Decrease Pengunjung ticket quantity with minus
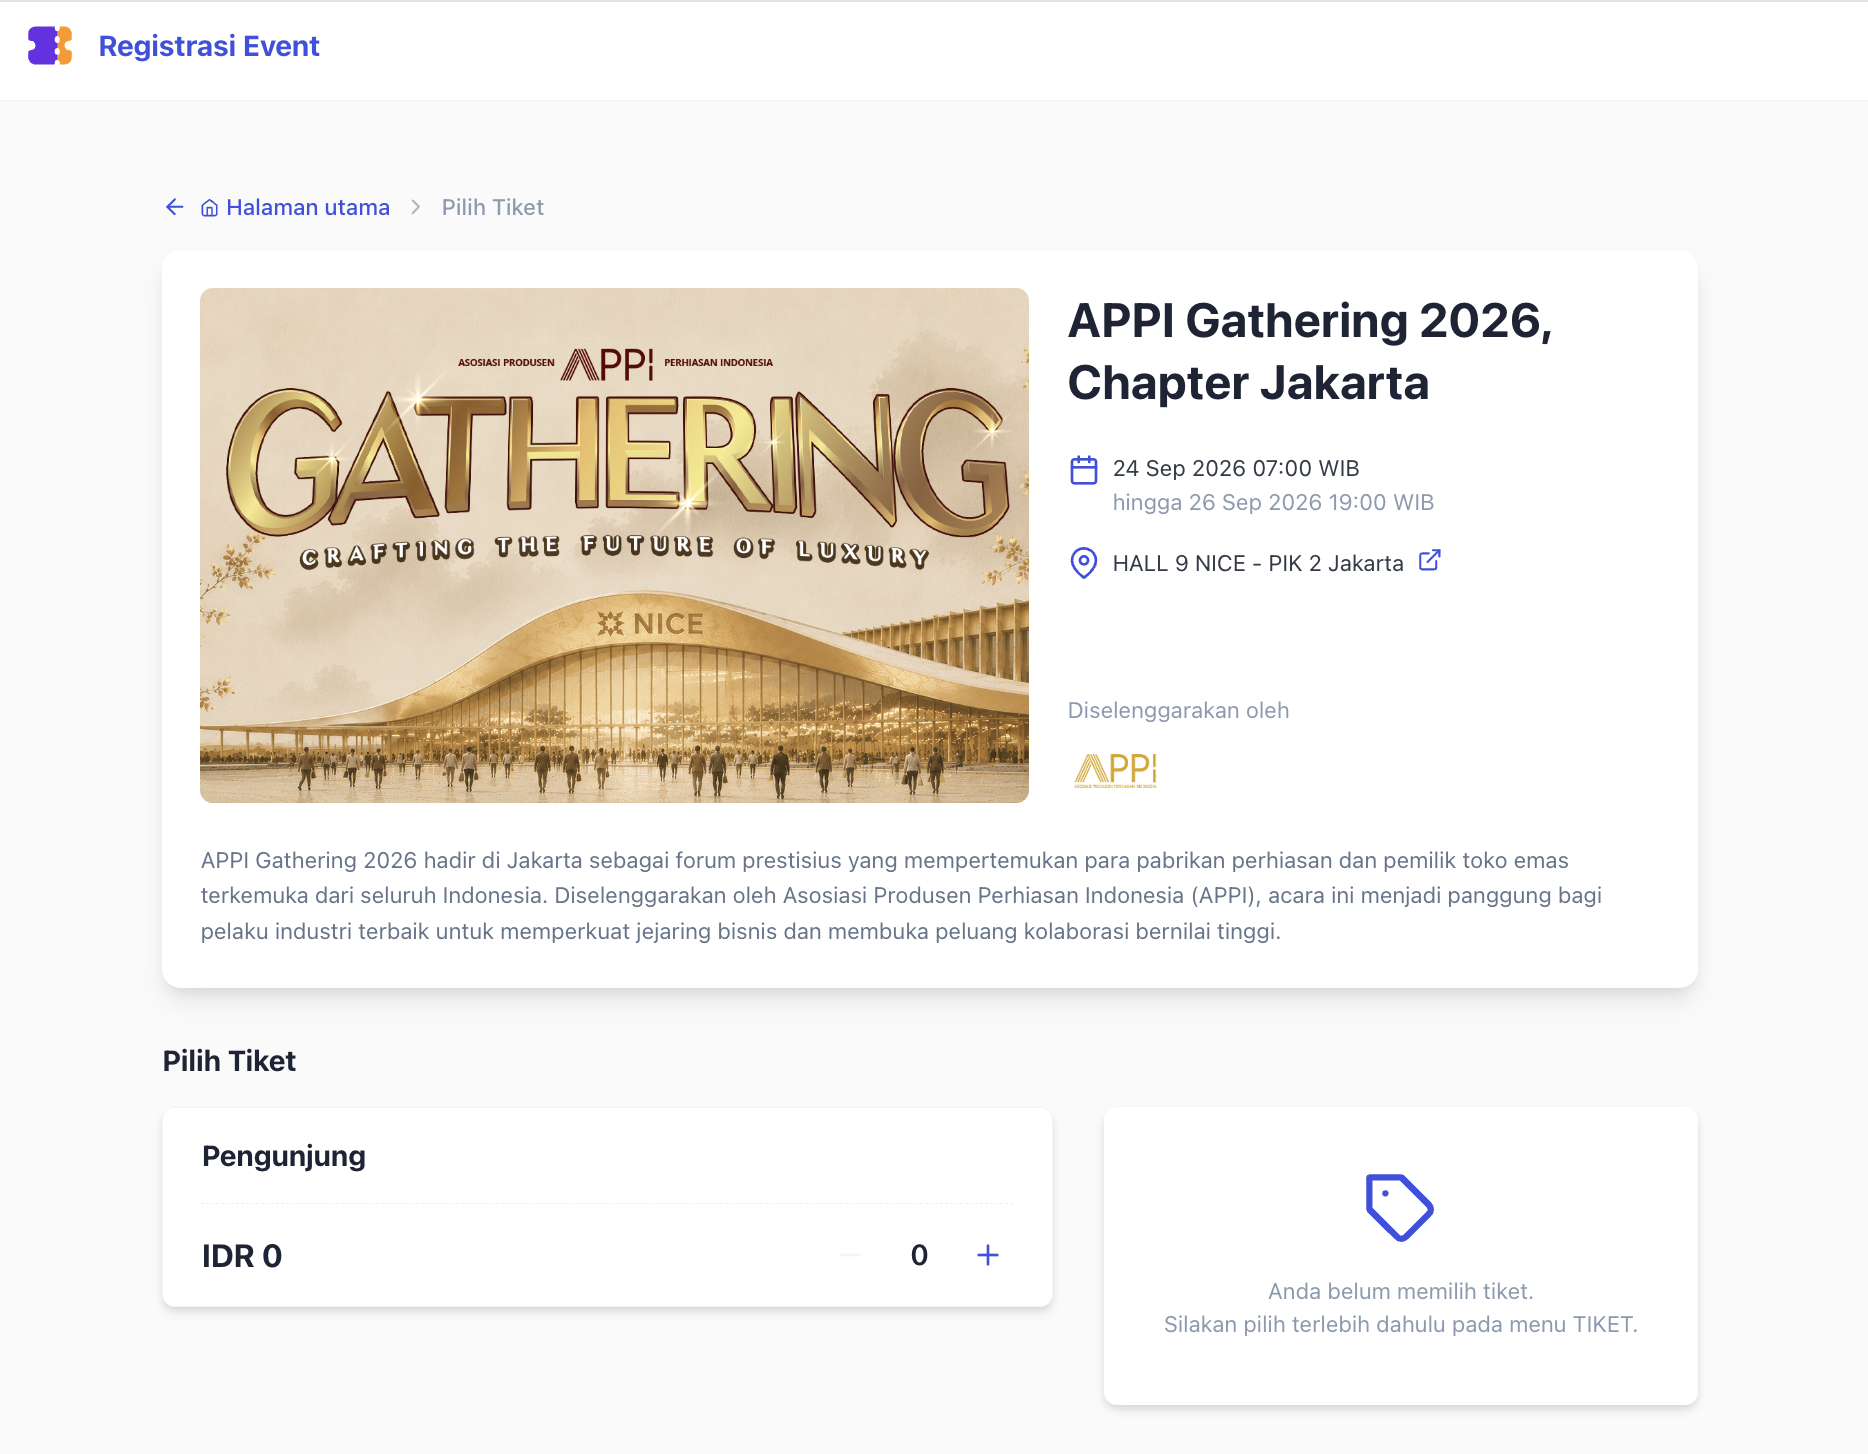 coord(851,1255)
